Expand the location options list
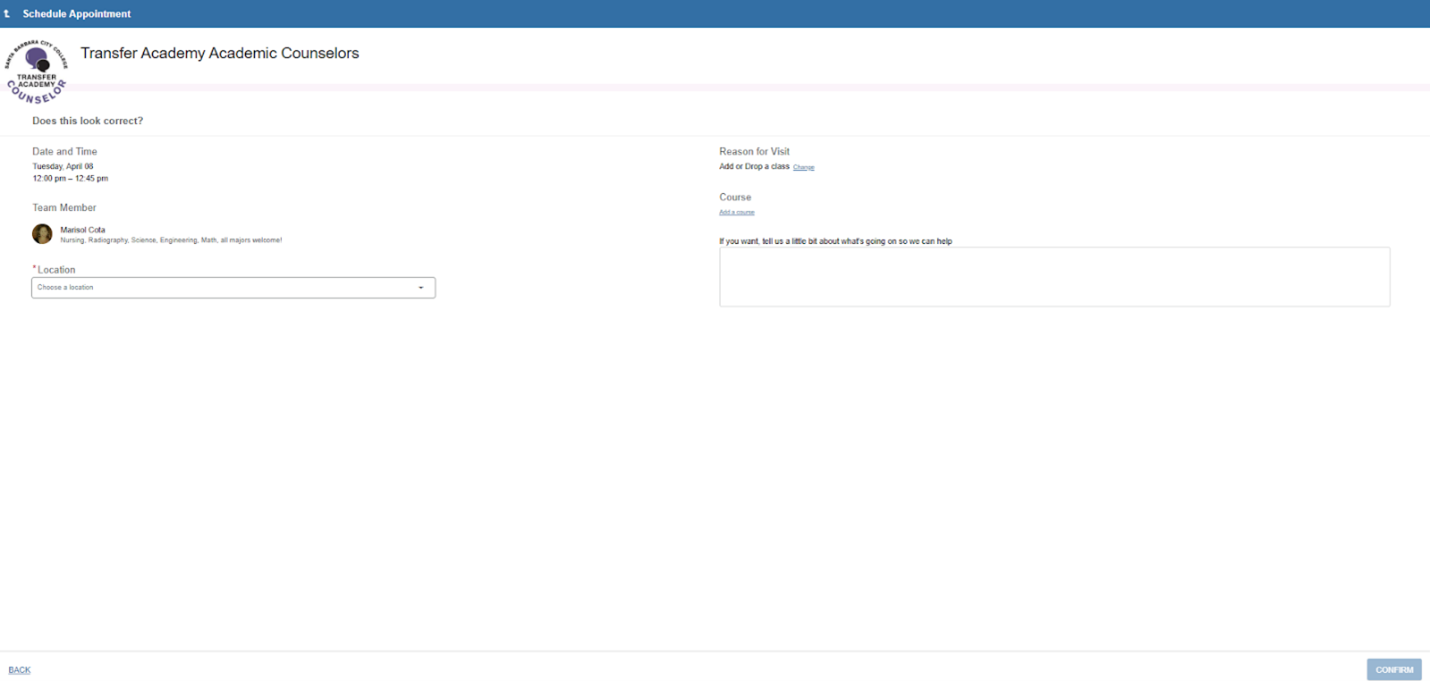Screen dimensions: 1430x681 [x=233, y=287]
